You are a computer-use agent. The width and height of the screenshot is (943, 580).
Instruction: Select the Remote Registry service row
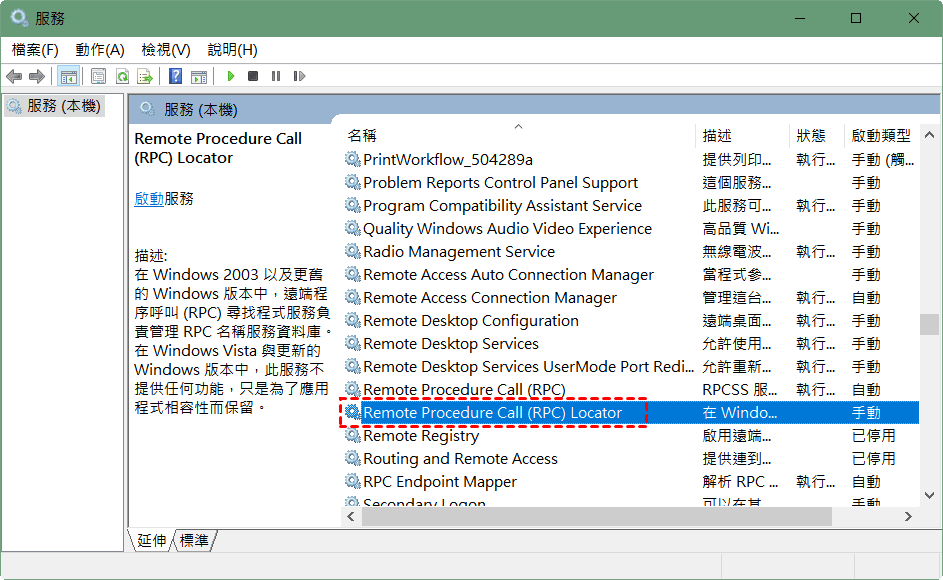tap(420, 436)
